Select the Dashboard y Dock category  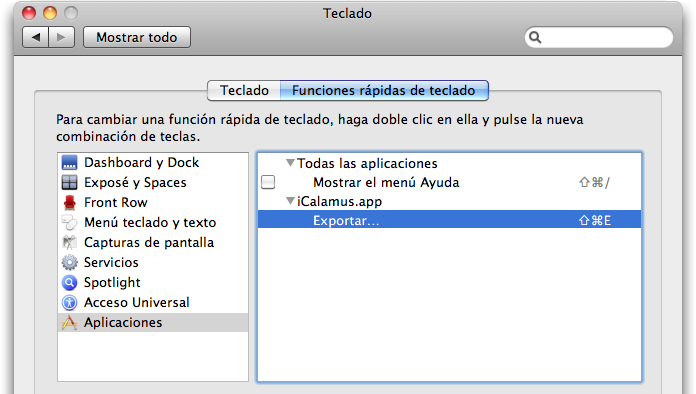[153, 162]
